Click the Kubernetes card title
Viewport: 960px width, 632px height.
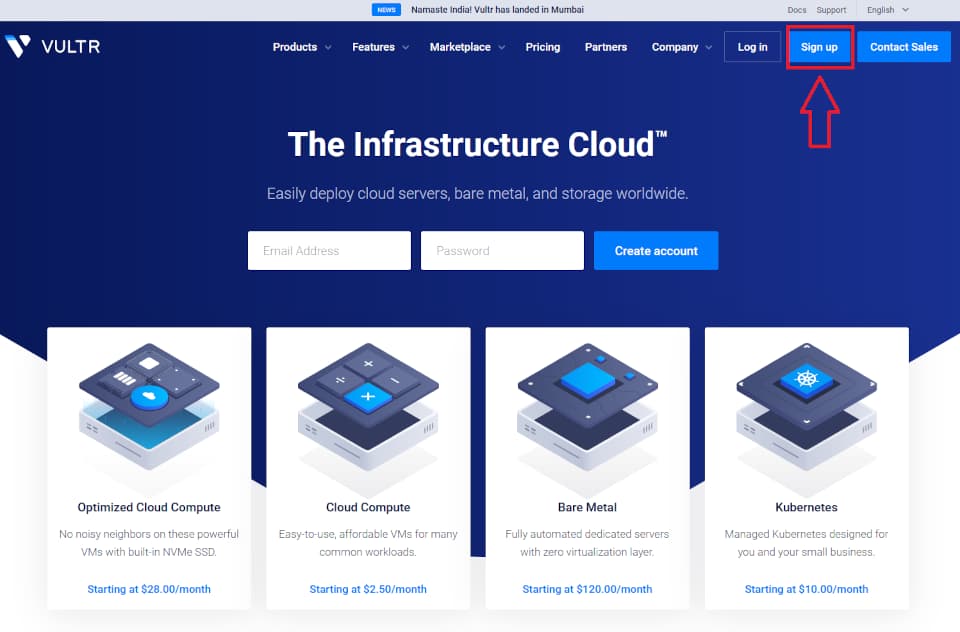[x=806, y=507]
